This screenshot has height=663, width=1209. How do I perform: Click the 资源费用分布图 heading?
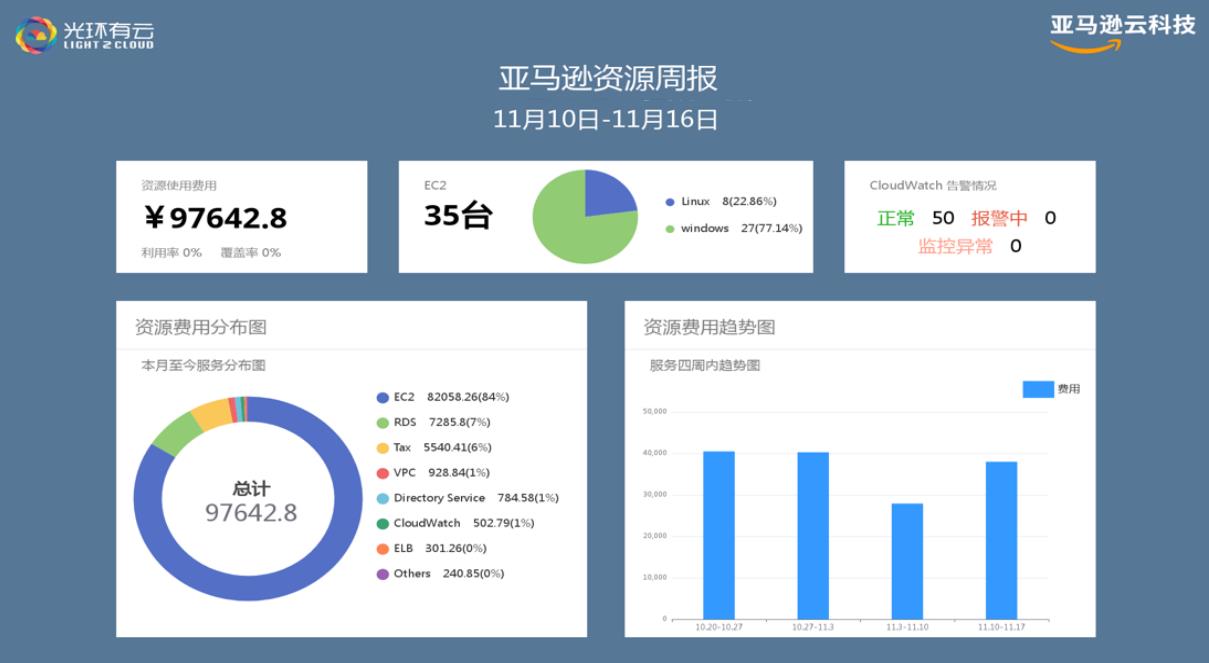point(201,327)
